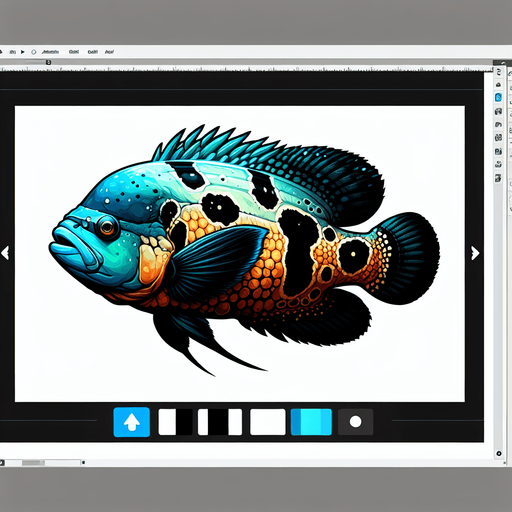The height and width of the screenshot is (512, 512).
Task: Click the picture-like icon in right sidebar
Action: coord(498,151)
